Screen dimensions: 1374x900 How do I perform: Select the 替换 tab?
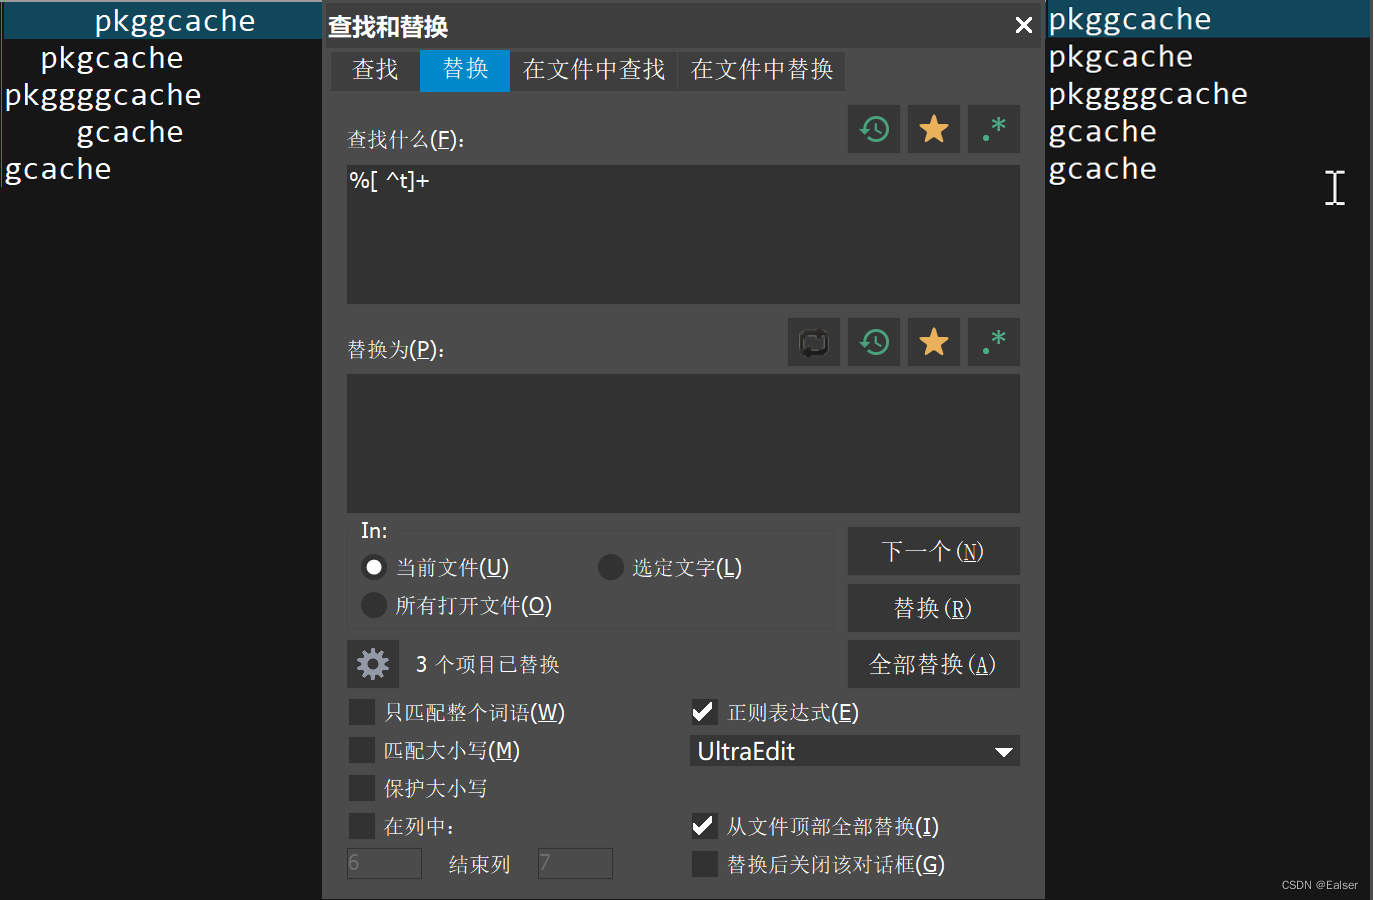(465, 70)
